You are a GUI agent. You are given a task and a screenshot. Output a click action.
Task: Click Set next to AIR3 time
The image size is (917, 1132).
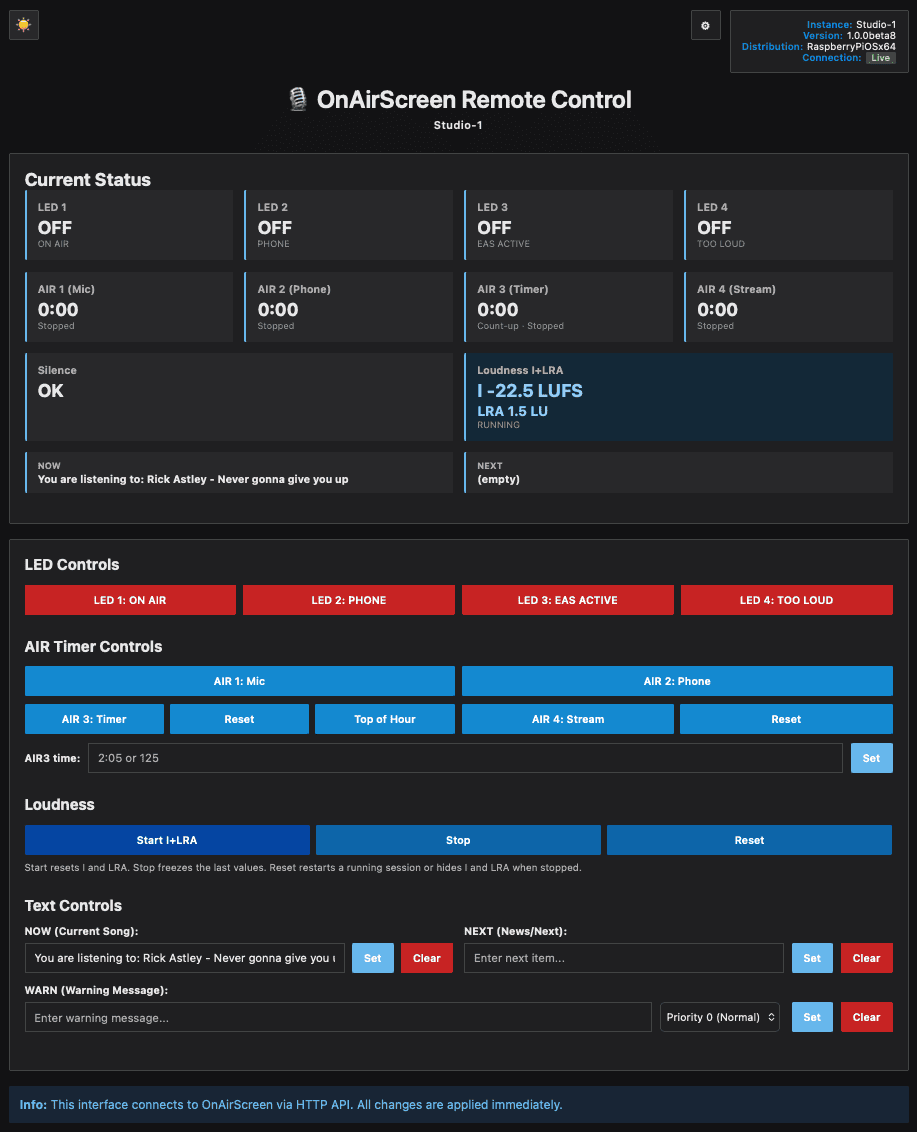(872, 758)
